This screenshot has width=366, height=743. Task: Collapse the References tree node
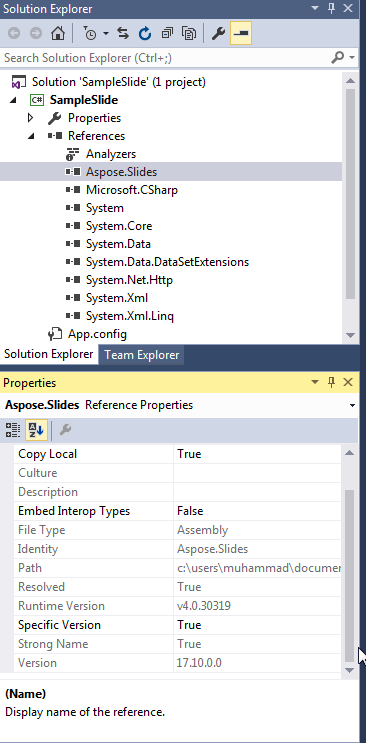(31, 136)
